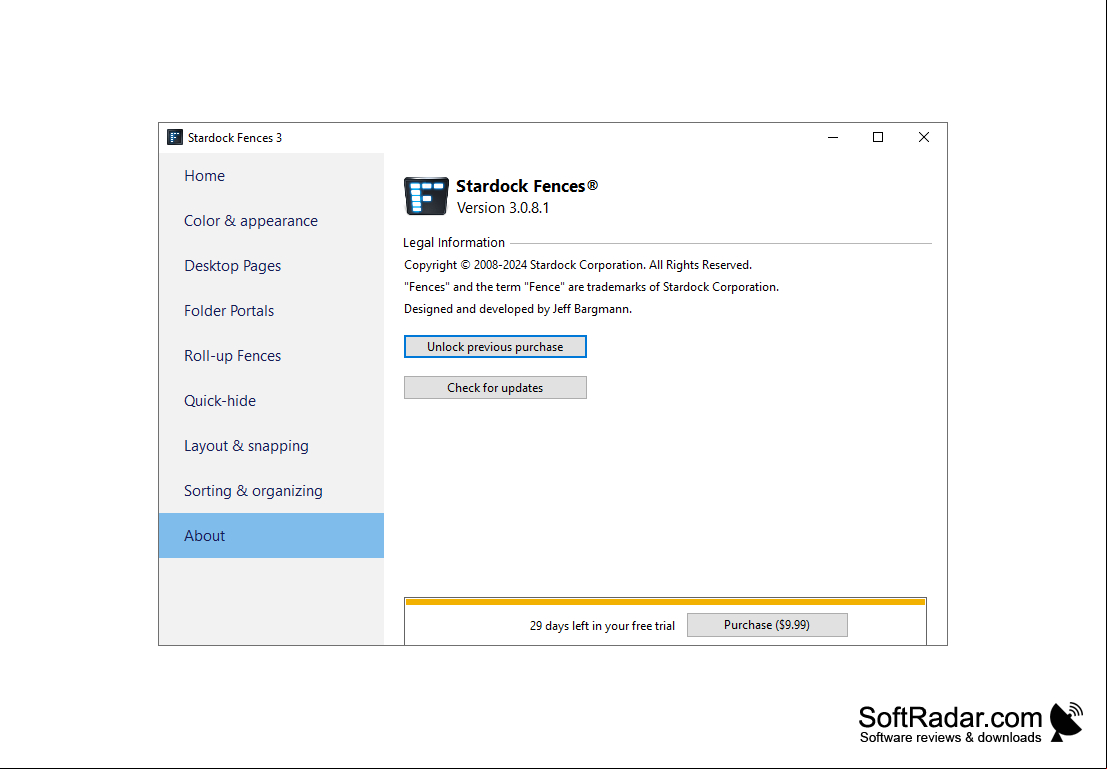Click Unlock previous purchase button

pos(495,347)
